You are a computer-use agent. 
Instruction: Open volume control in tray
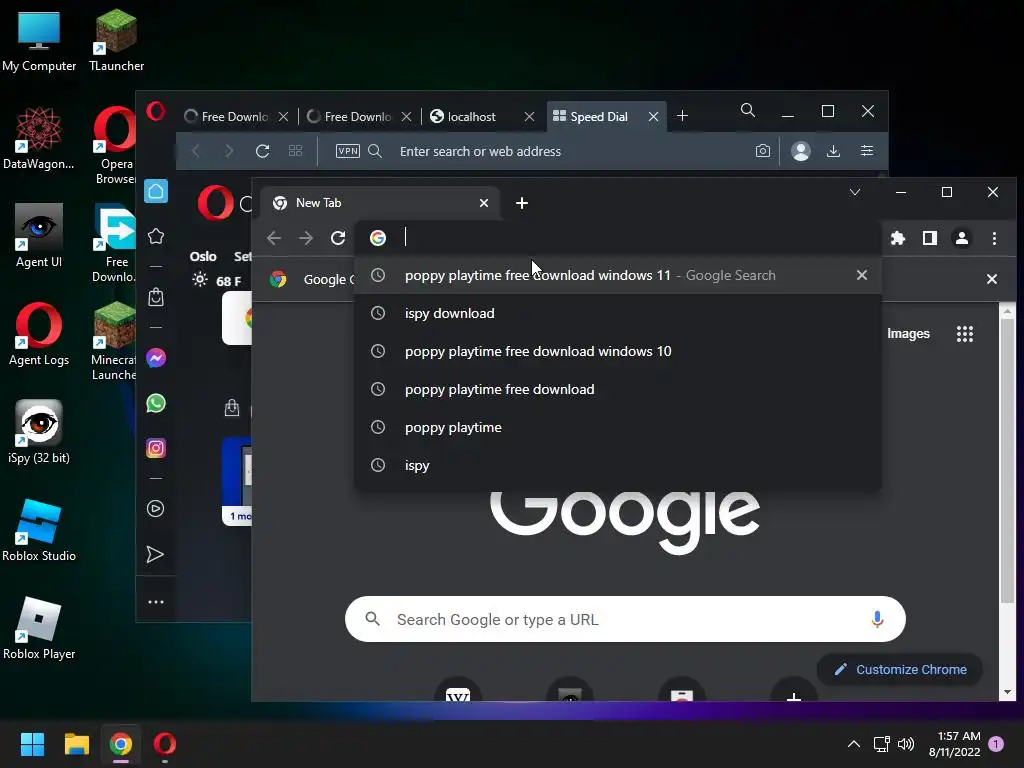click(906, 744)
